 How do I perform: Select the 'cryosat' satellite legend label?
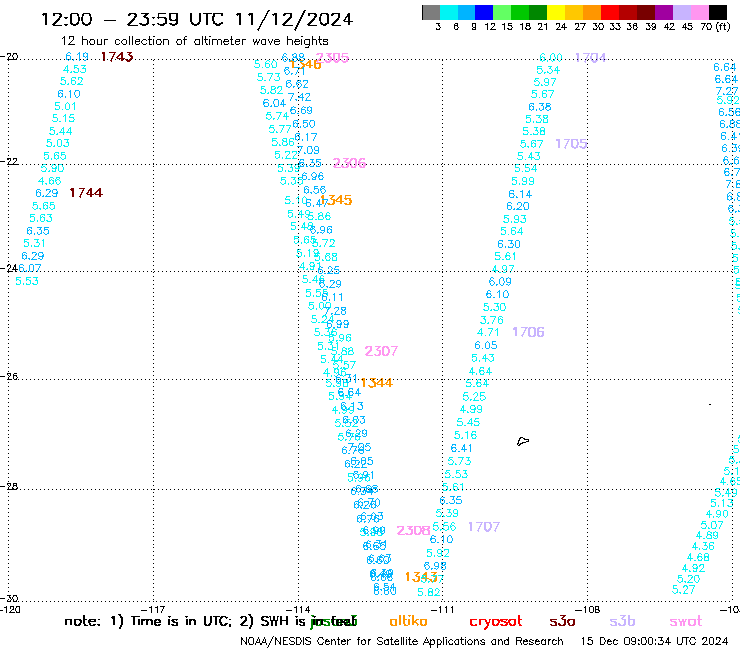[496, 622]
